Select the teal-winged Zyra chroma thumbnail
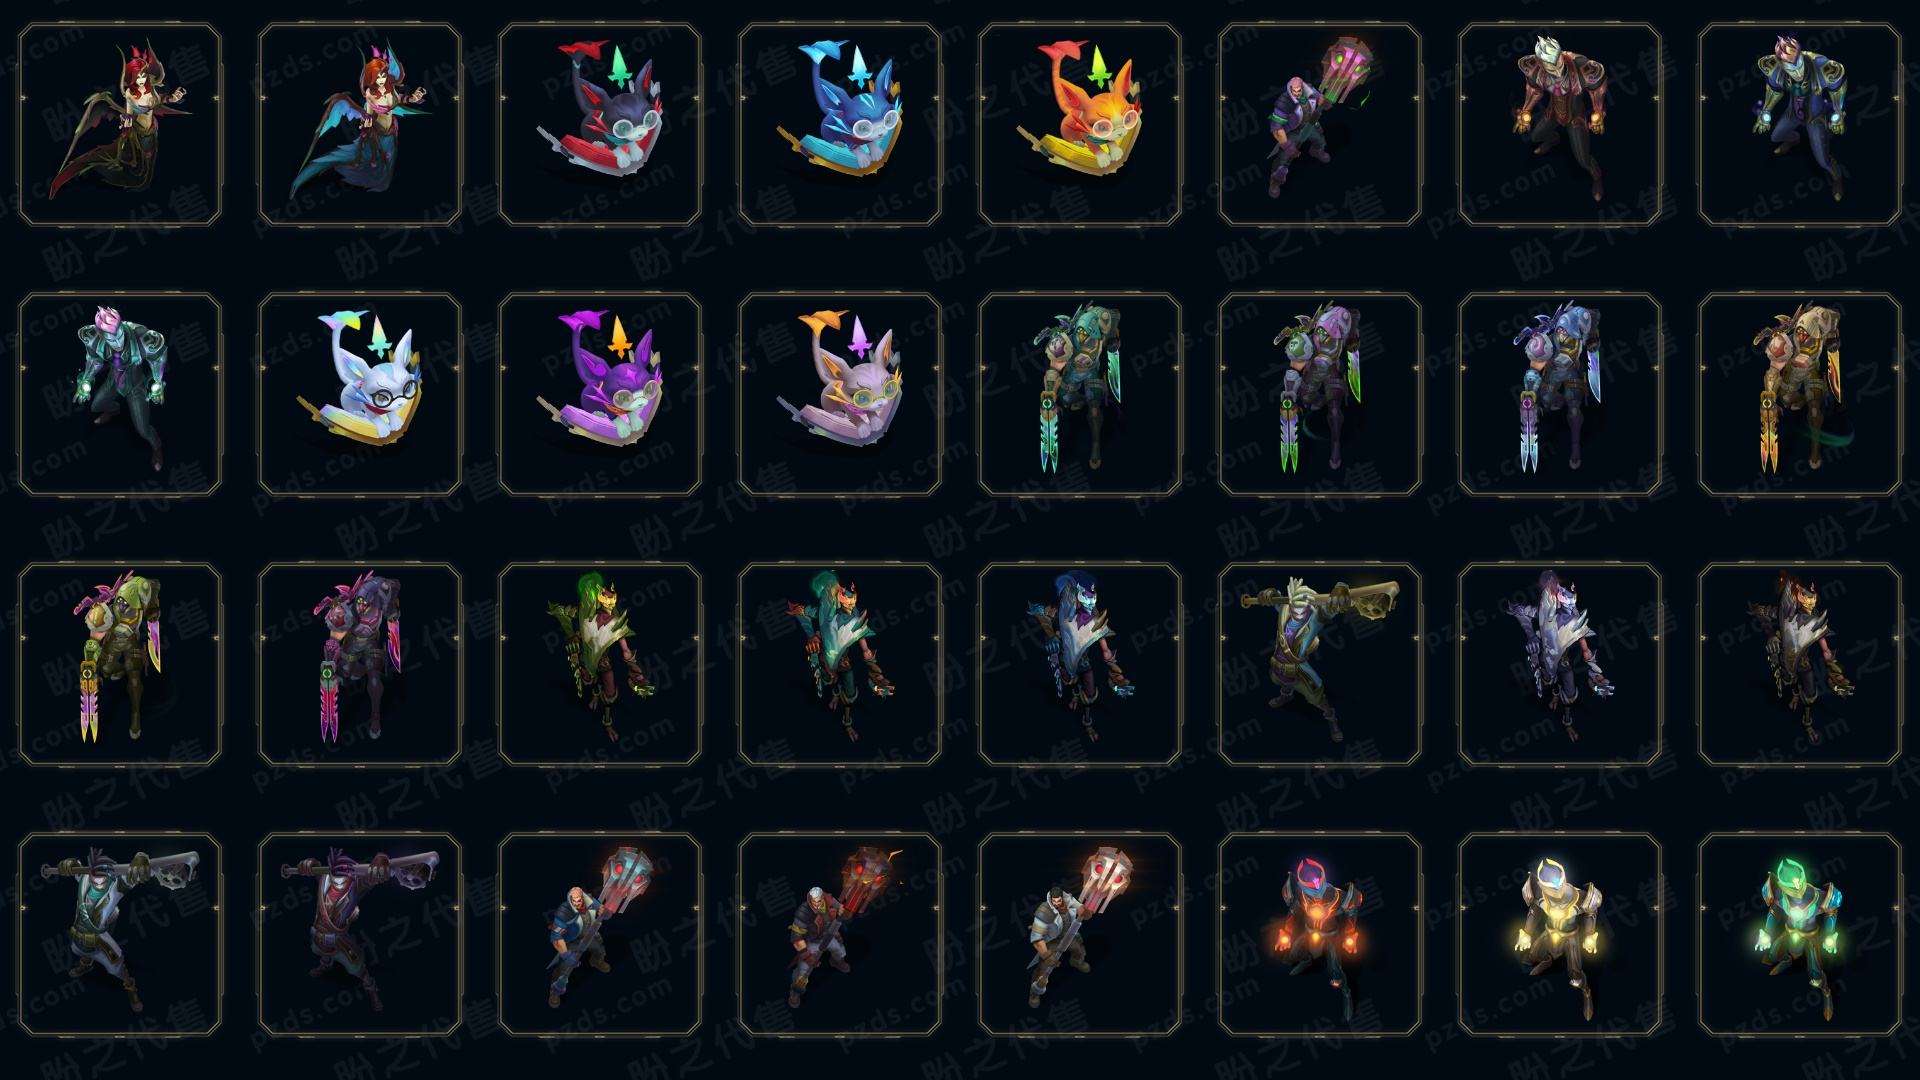 pos(360,124)
